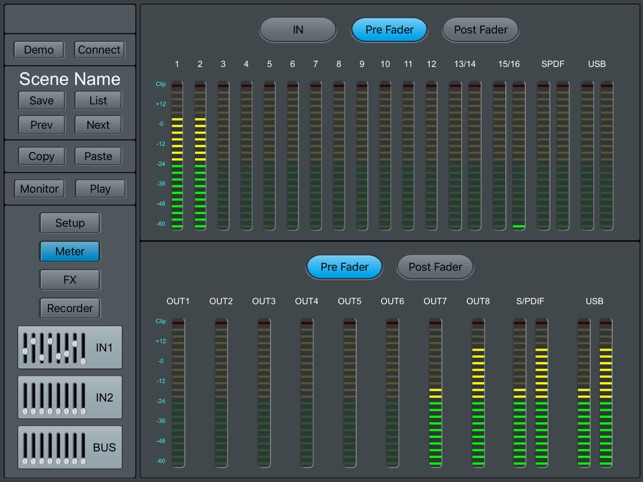Open the scene List

pos(98,100)
